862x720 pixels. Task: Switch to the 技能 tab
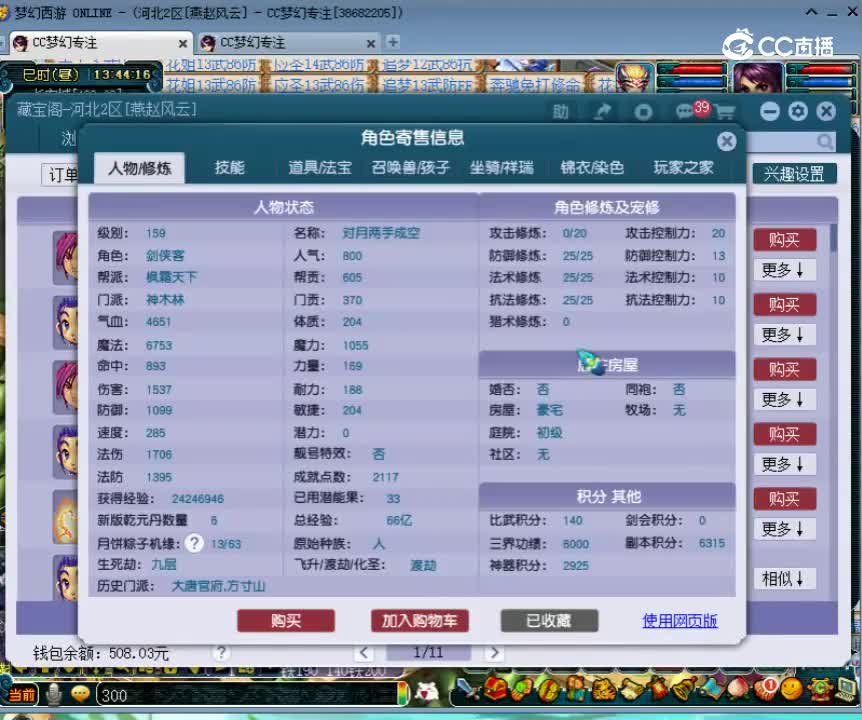[230, 168]
